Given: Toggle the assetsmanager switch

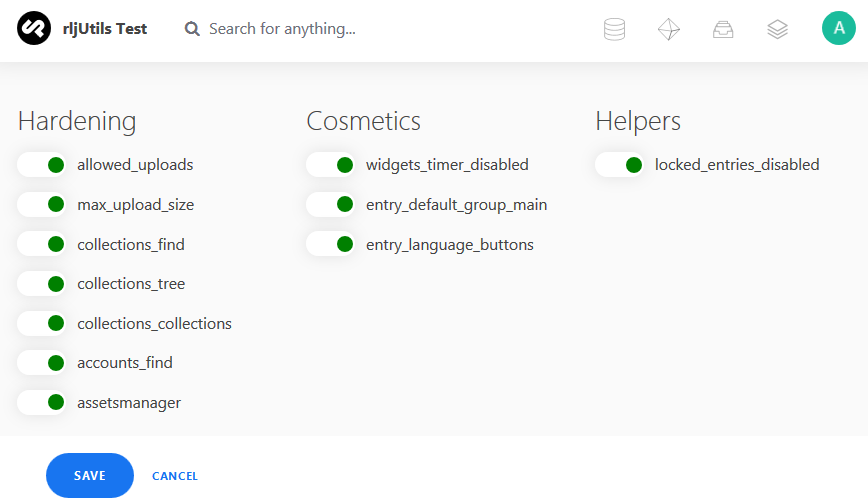Looking at the screenshot, I should (42, 403).
